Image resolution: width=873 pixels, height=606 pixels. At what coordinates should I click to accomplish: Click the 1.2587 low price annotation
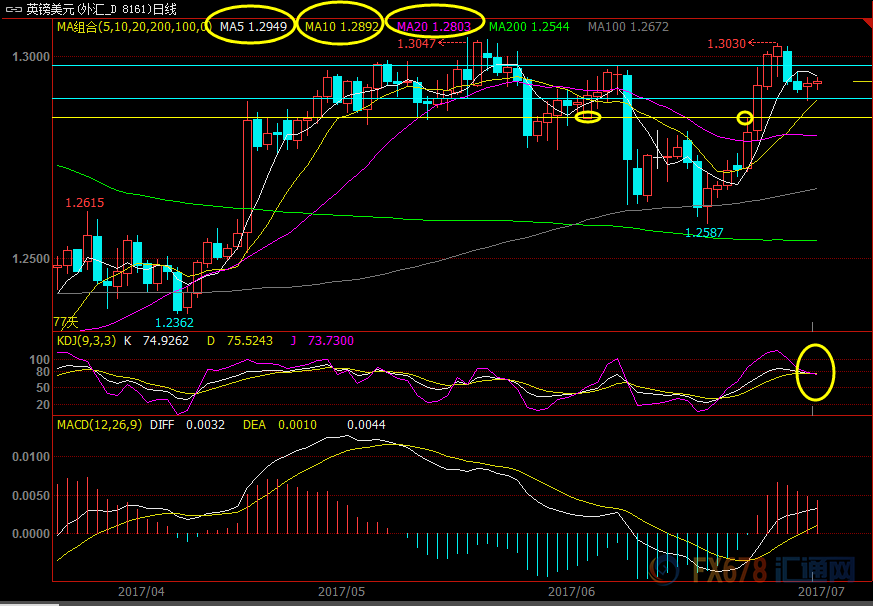[704, 232]
